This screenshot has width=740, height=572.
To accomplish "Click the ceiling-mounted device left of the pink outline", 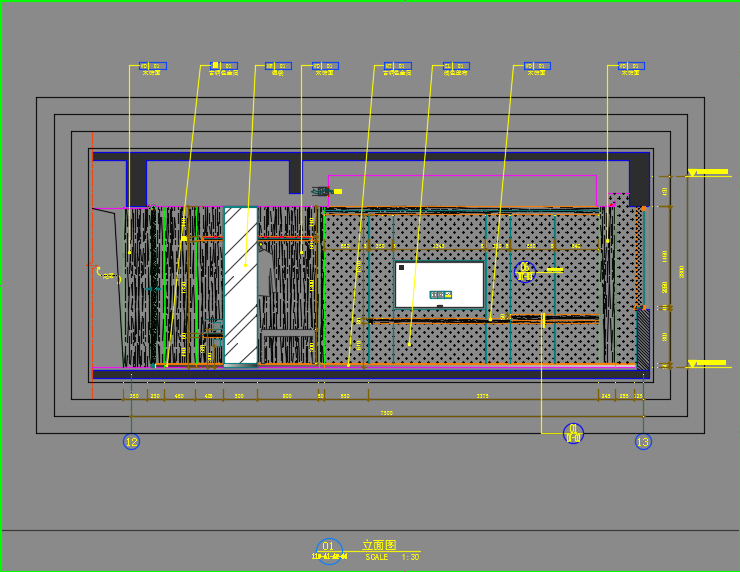I will click(321, 190).
